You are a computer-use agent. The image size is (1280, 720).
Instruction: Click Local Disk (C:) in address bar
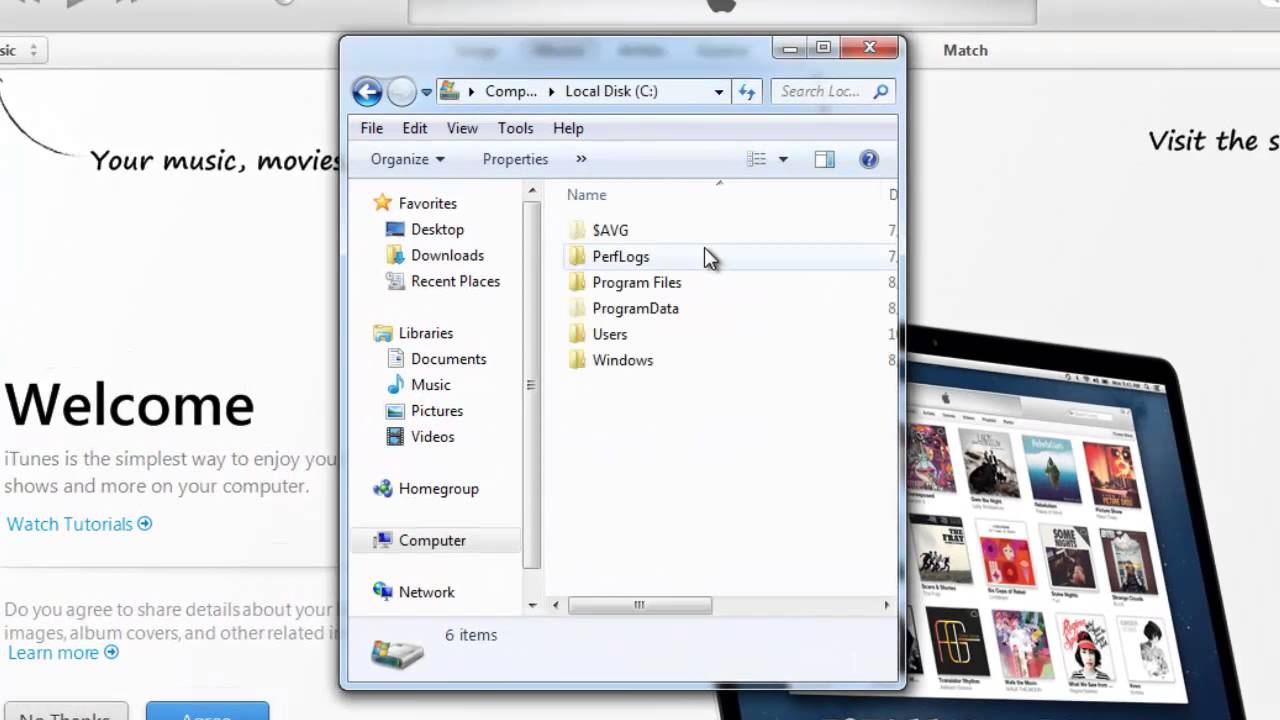coord(611,91)
